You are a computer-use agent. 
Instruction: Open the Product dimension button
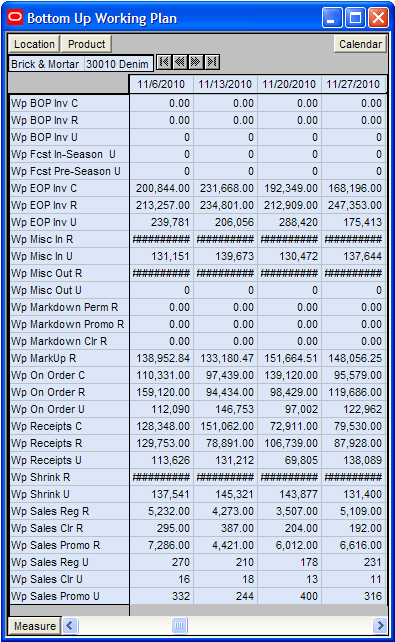tap(86, 44)
